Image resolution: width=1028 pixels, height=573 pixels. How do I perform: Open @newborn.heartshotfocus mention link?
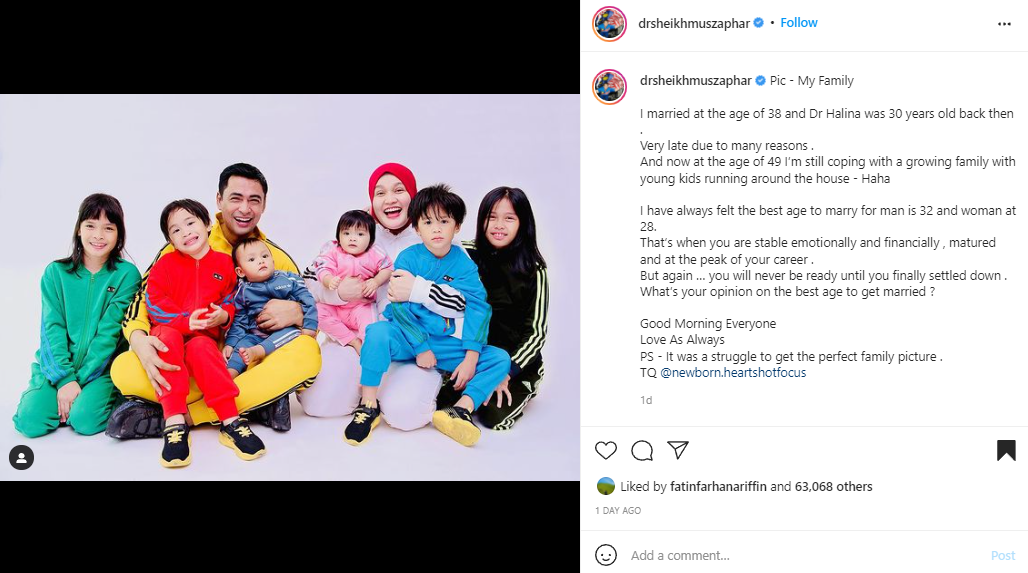733,372
